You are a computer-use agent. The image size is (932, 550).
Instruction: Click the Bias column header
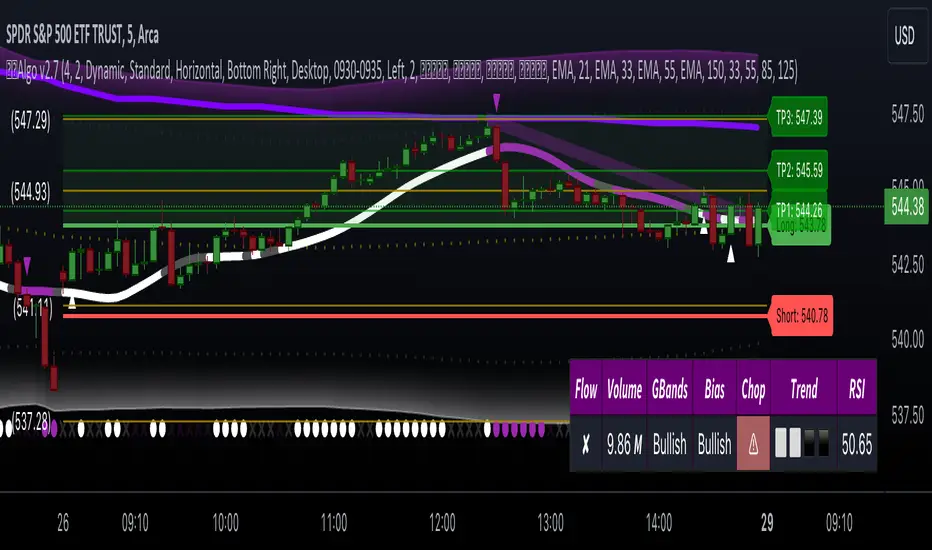[714, 389]
